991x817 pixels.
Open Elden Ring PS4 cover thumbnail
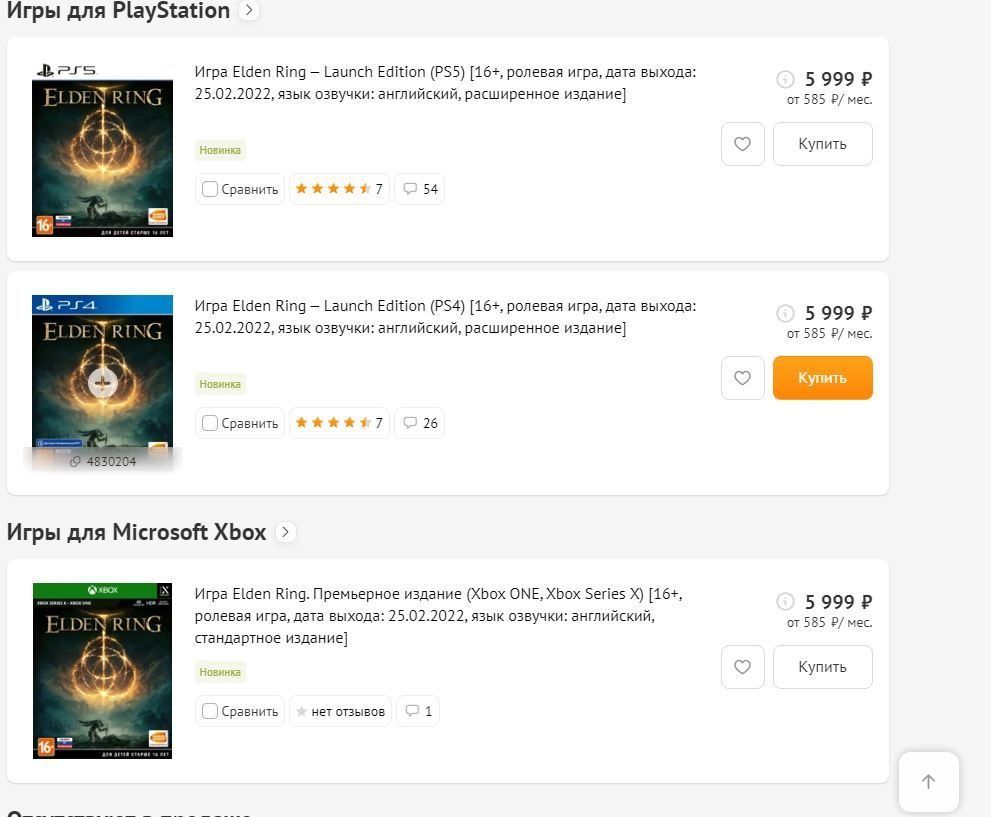pyautogui.click(x=102, y=383)
